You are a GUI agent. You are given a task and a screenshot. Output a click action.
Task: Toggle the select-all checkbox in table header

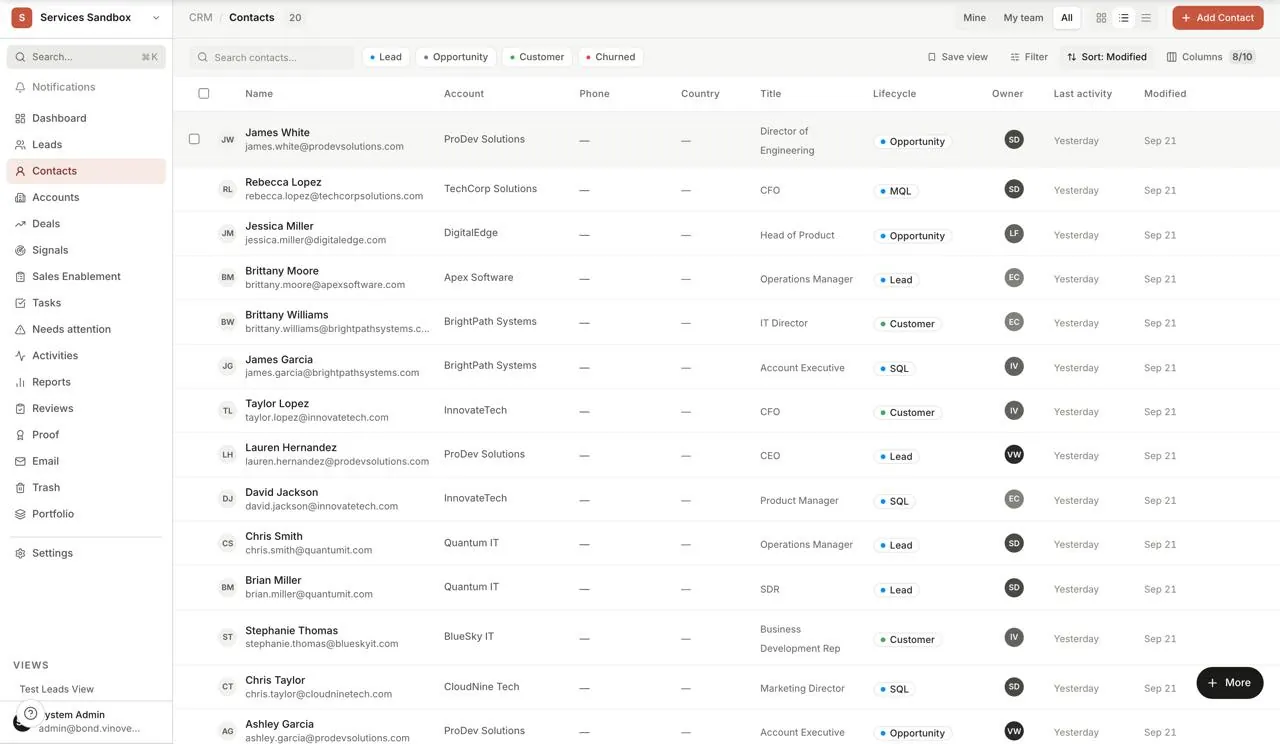[x=204, y=93]
